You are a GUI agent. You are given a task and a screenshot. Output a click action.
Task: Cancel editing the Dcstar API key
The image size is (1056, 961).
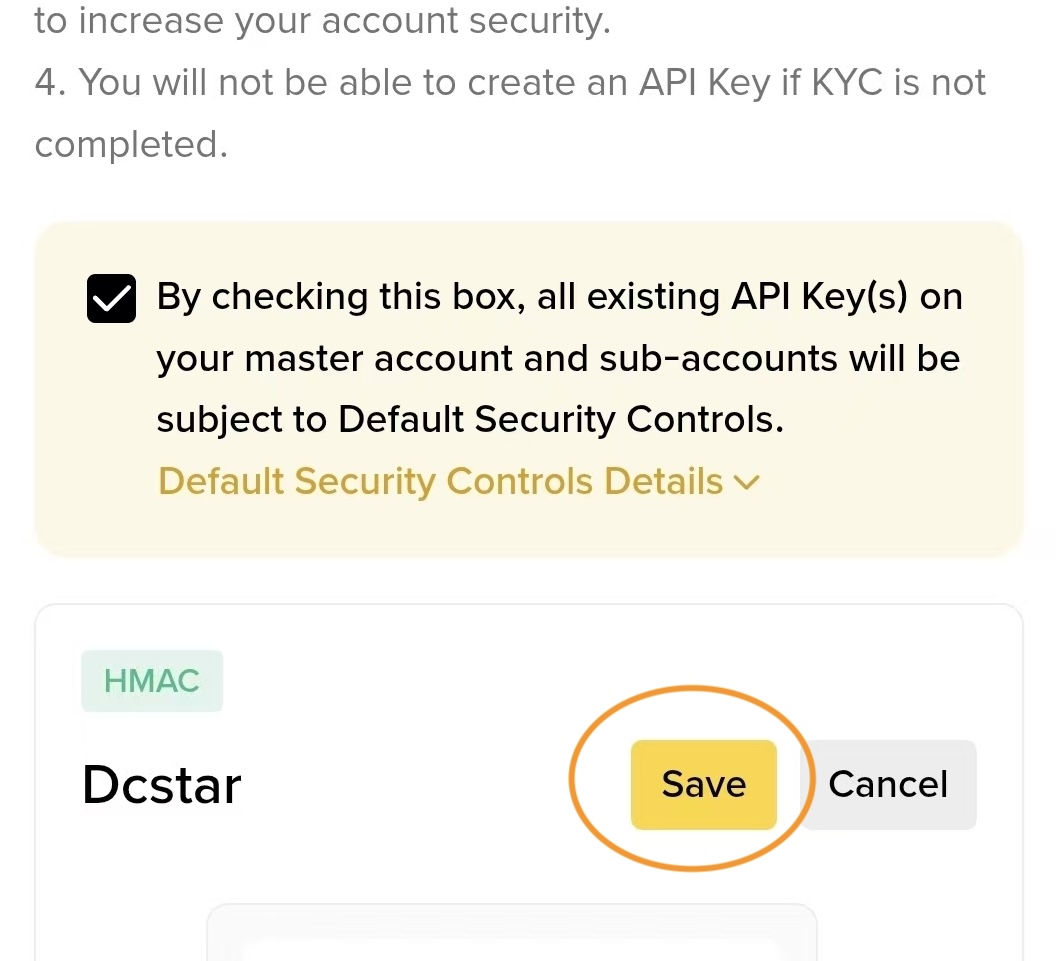click(888, 784)
